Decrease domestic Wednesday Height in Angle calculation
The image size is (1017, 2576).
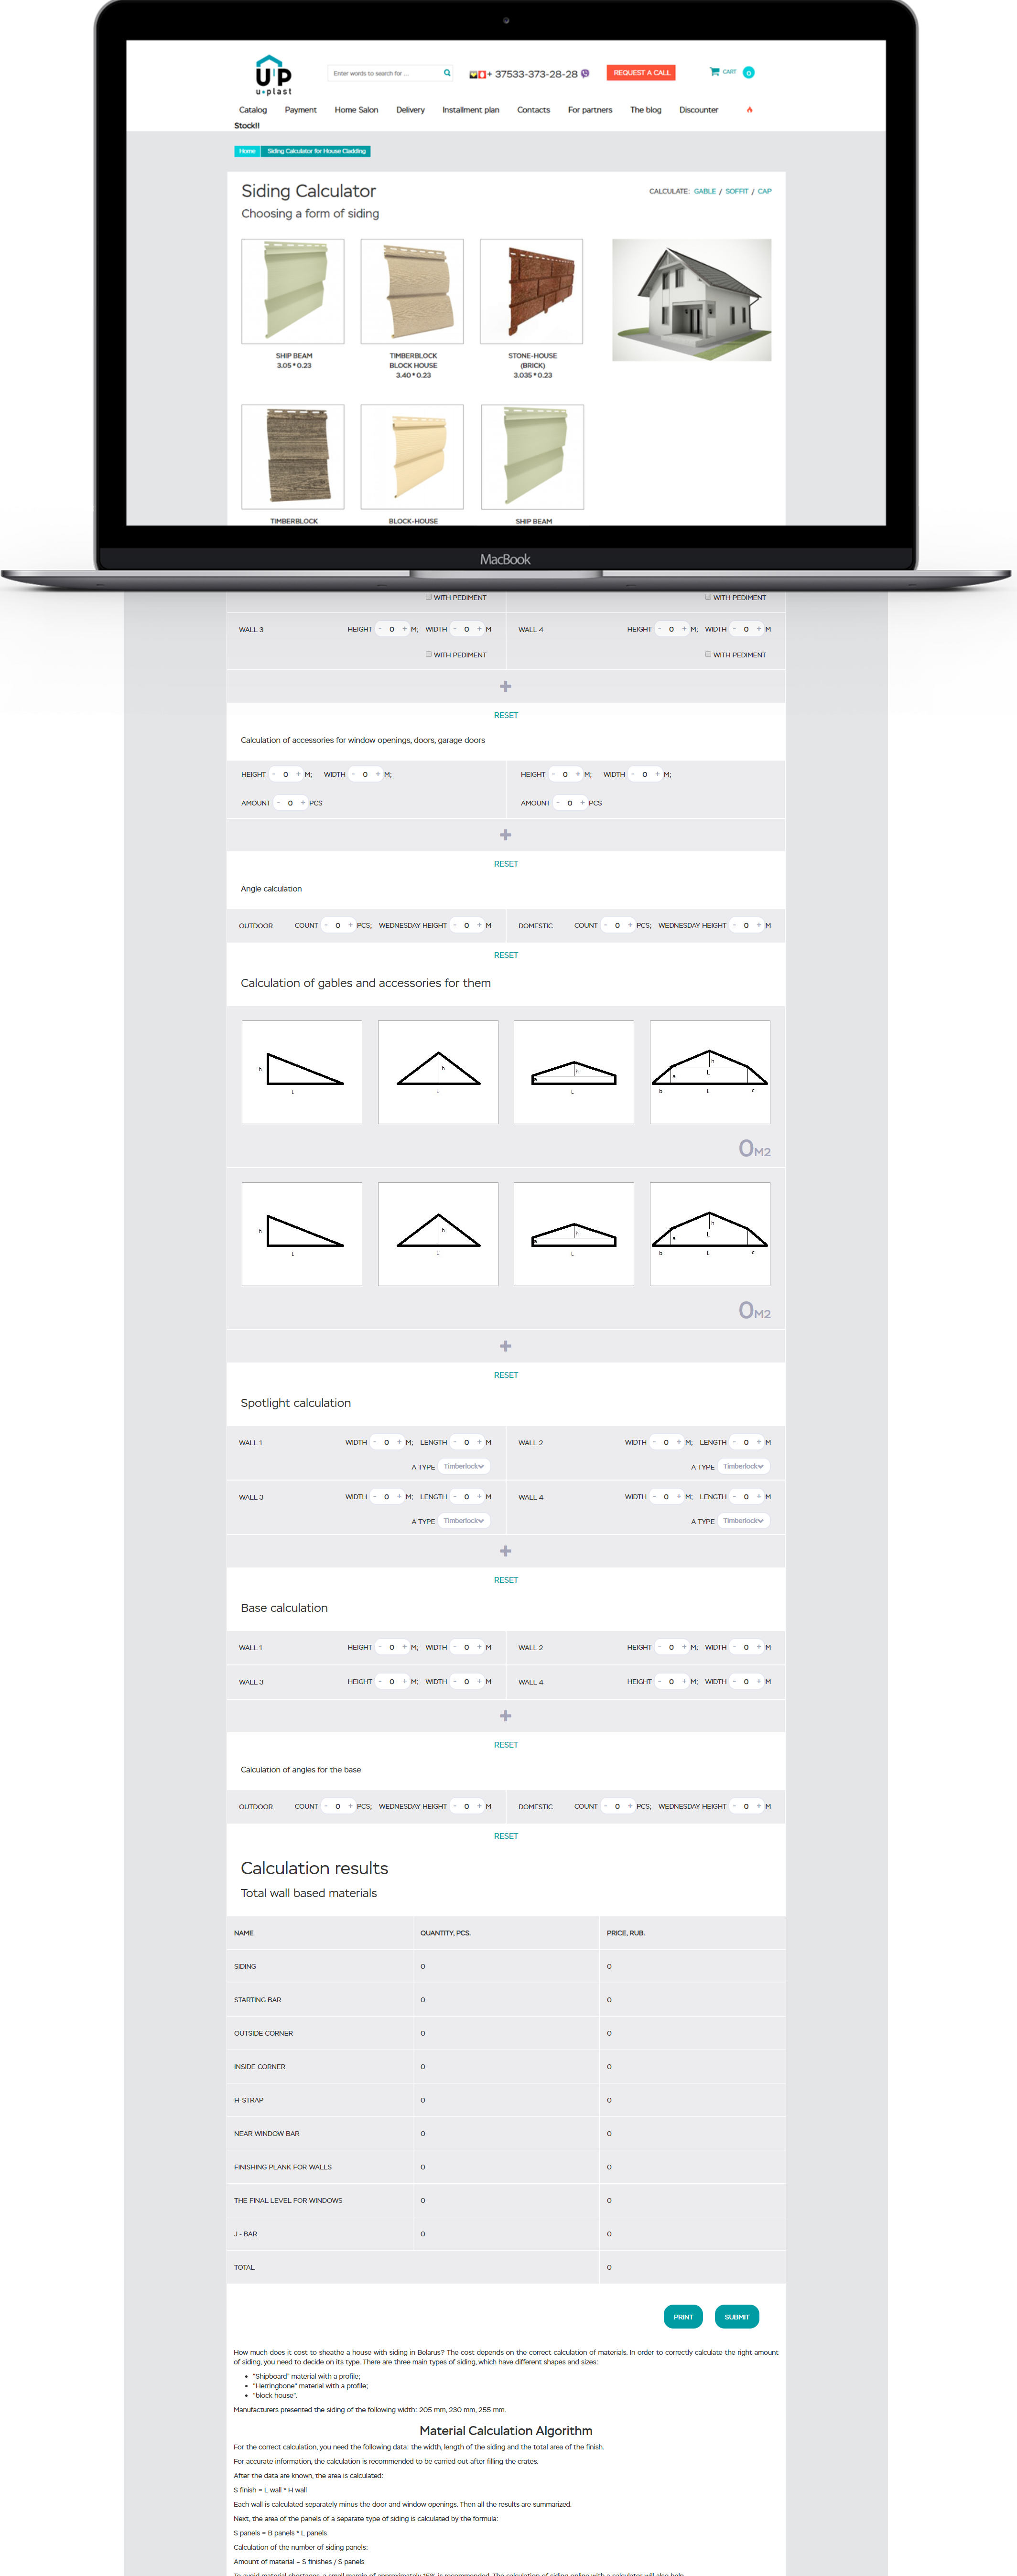click(734, 925)
